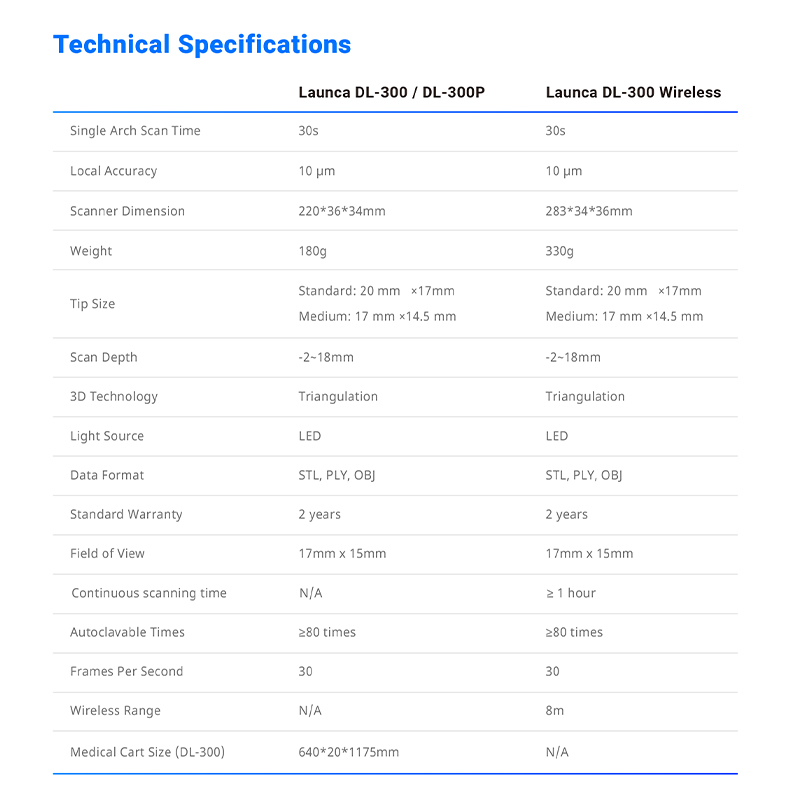Image resolution: width=800 pixels, height=800 pixels.
Task: Click the Tip Size row label
Action: [x=92, y=304]
